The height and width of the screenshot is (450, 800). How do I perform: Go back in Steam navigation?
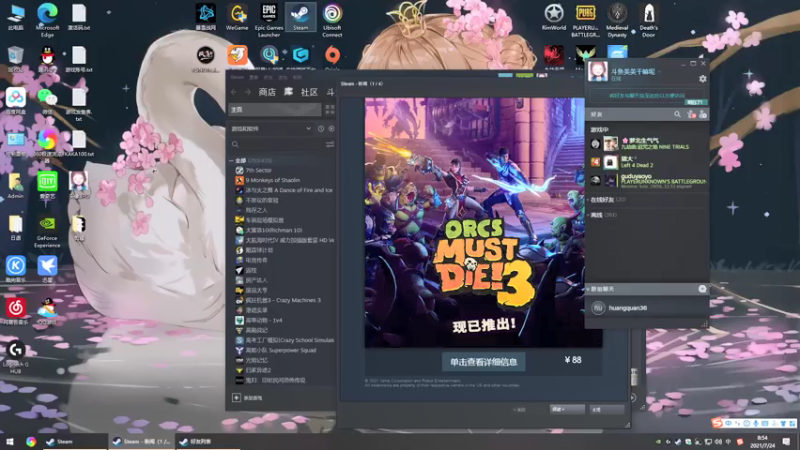pyautogui.click(x=234, y=92)
